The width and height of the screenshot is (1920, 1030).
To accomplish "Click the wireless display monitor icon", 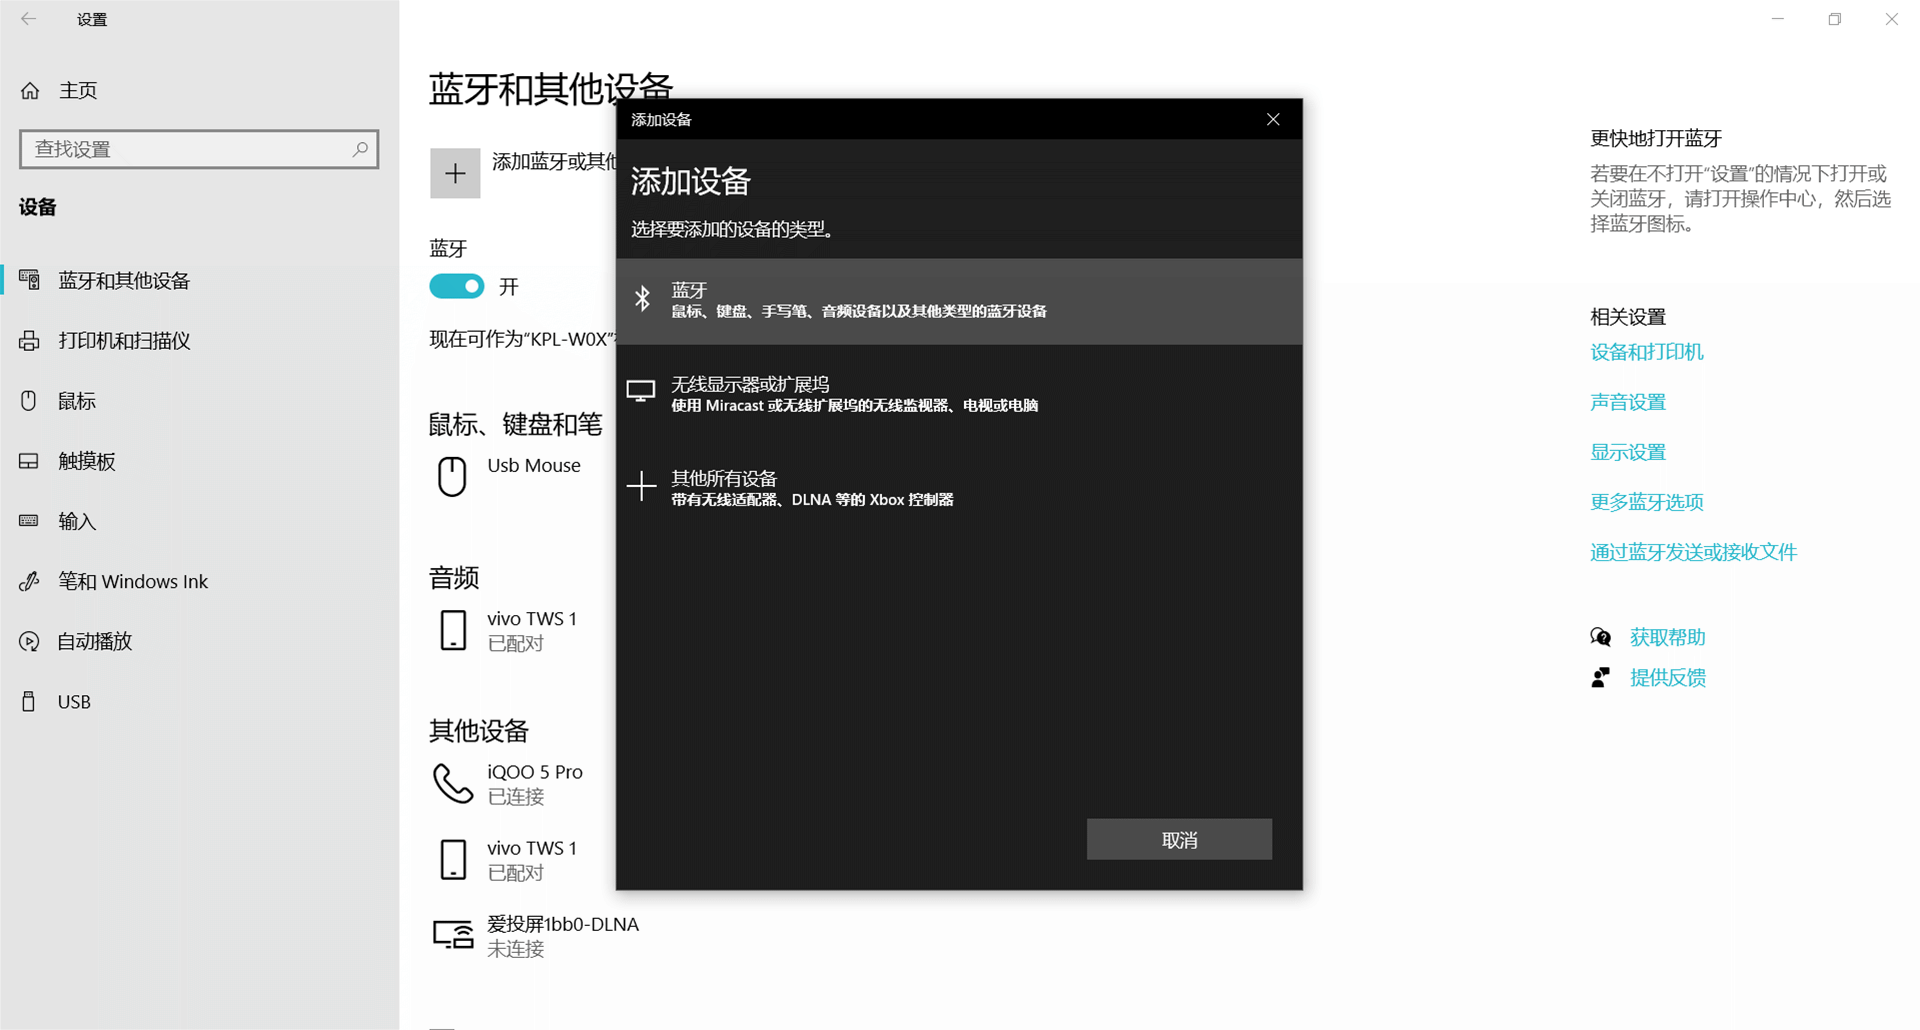I will (x=641, y=392).
